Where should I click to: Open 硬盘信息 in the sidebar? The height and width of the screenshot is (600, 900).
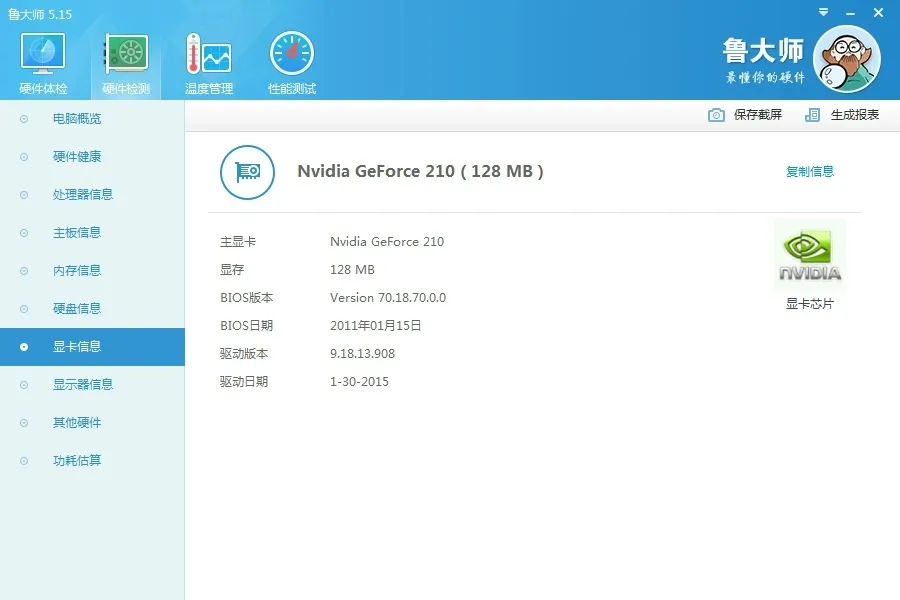point(92,308)
